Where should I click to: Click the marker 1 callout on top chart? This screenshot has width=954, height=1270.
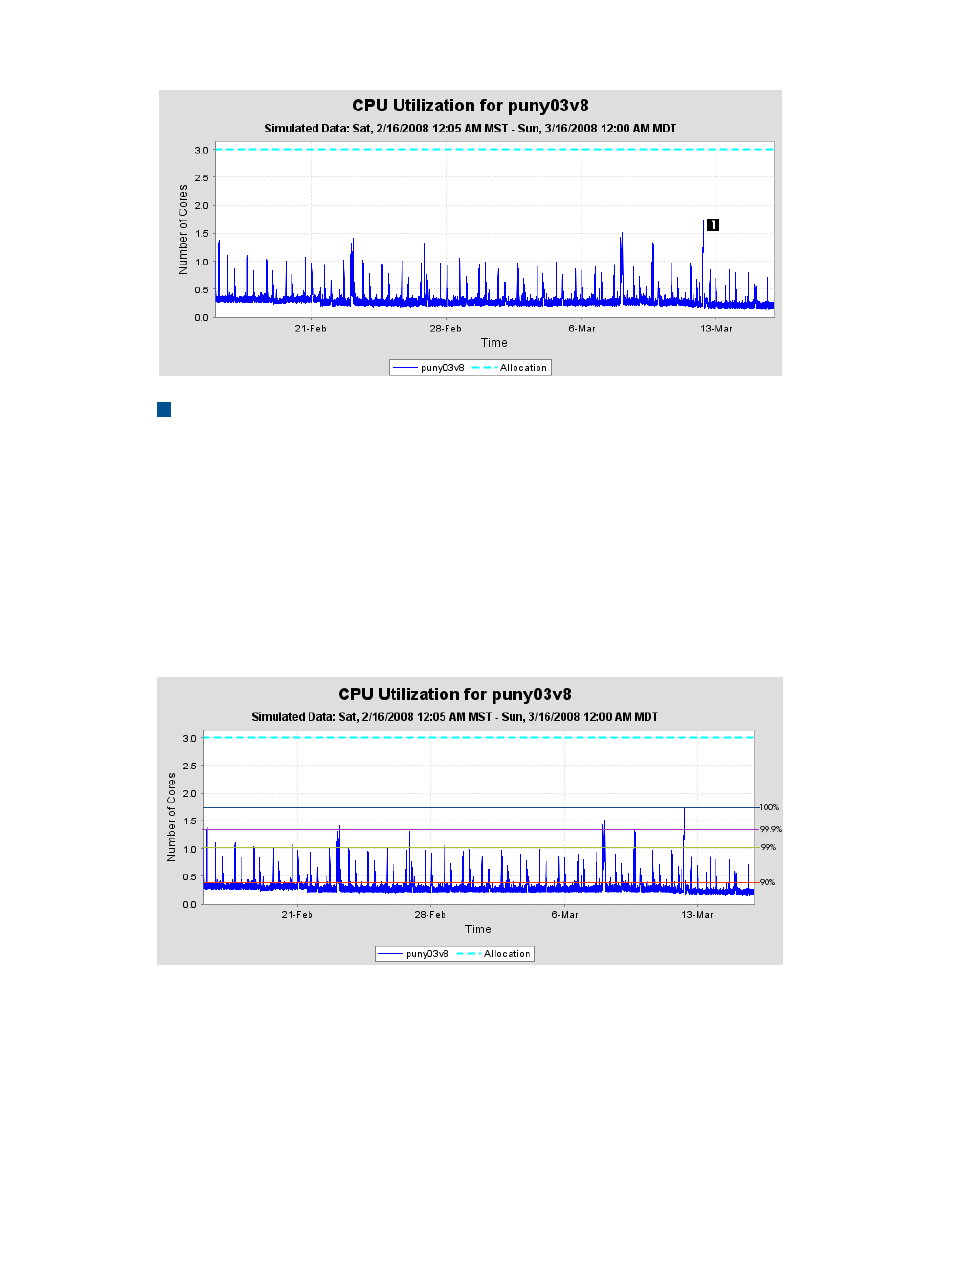click(x=713, y=225)
